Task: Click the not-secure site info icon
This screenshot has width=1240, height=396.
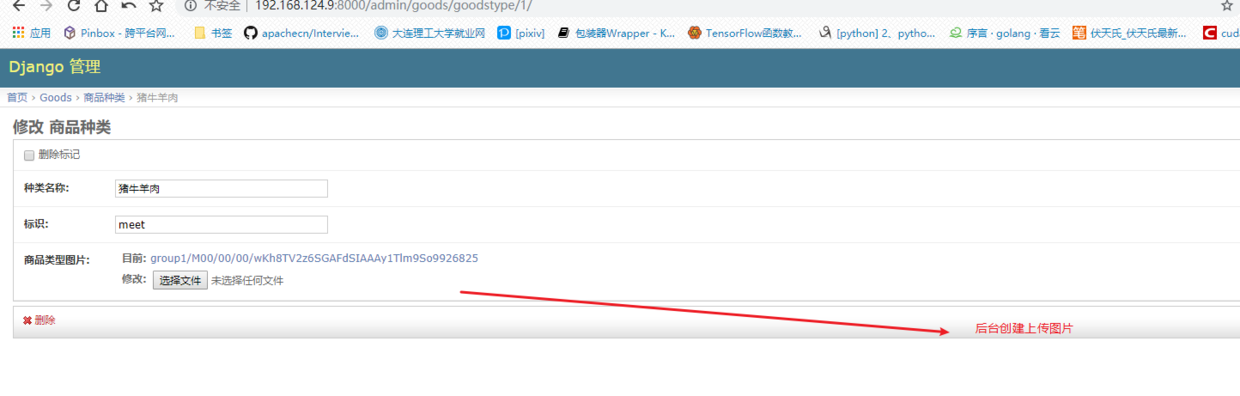Action: (x=191, y=6)
